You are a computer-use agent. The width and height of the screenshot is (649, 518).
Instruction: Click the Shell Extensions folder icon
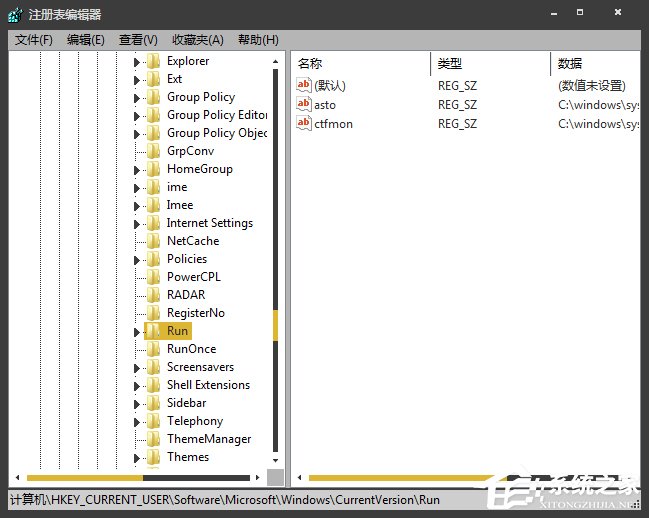coord(154,385)
